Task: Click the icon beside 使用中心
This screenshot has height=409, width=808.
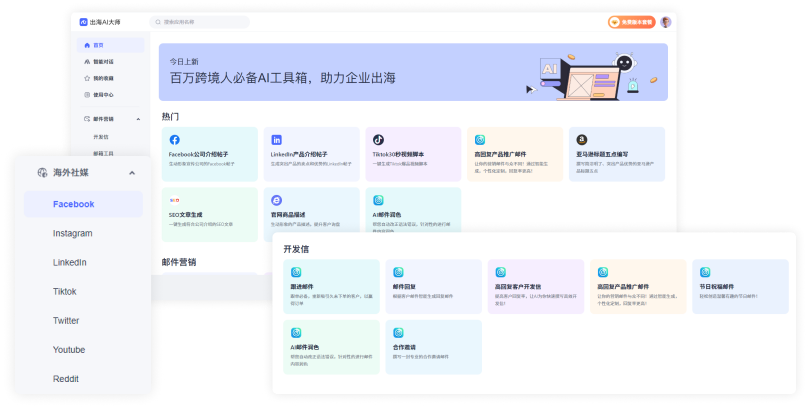Action: (x=87, y=95)
